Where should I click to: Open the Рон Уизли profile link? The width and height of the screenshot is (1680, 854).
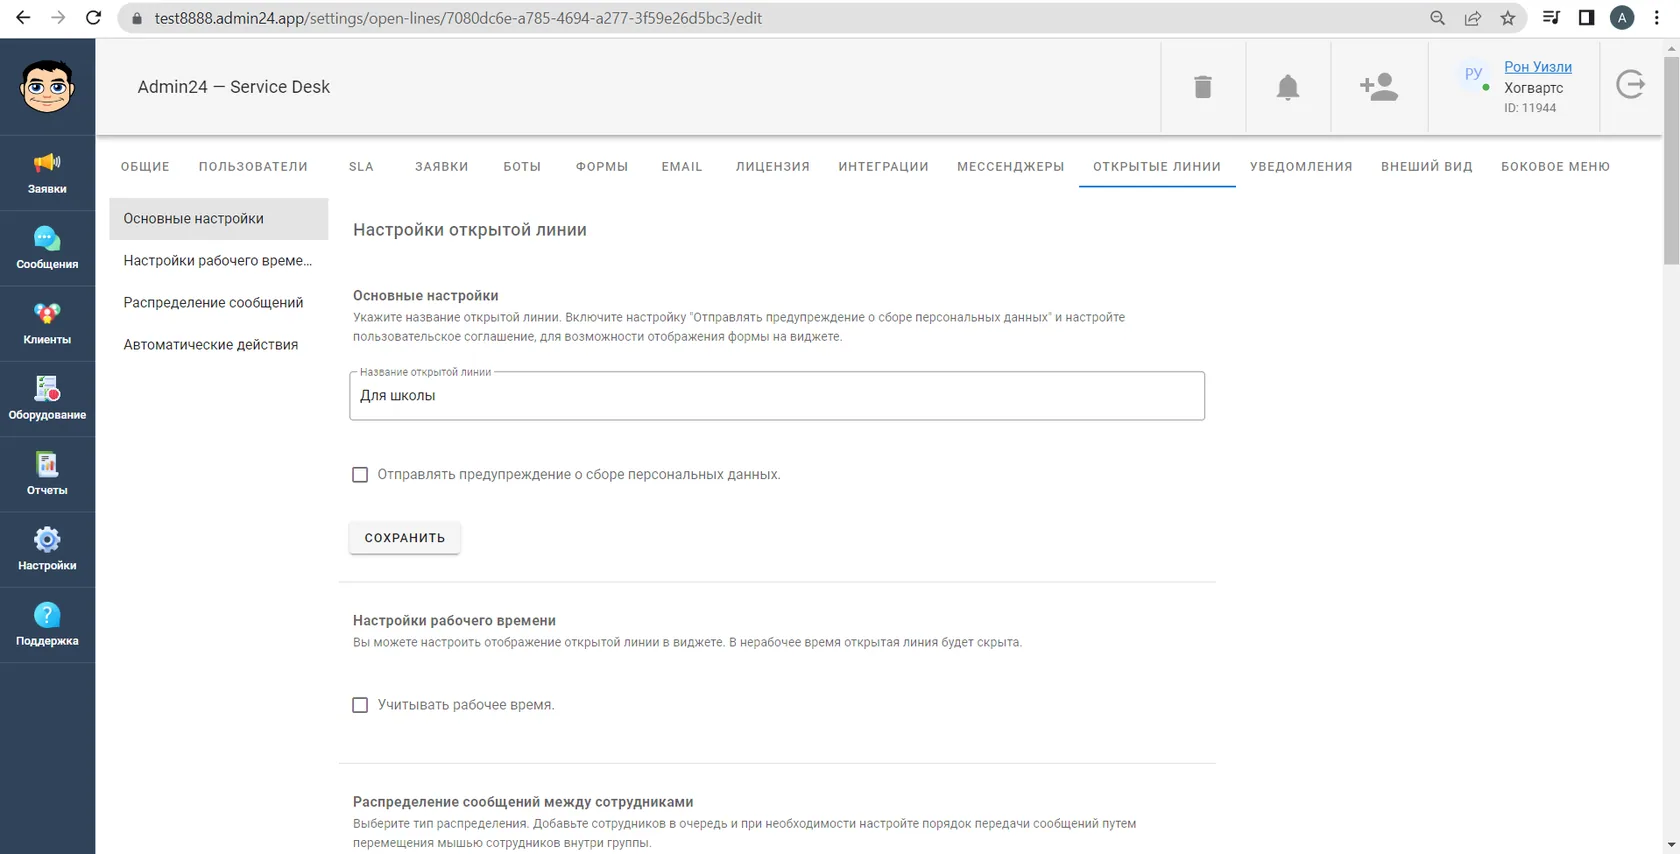pyautogui.click(x=1538, y=67)
